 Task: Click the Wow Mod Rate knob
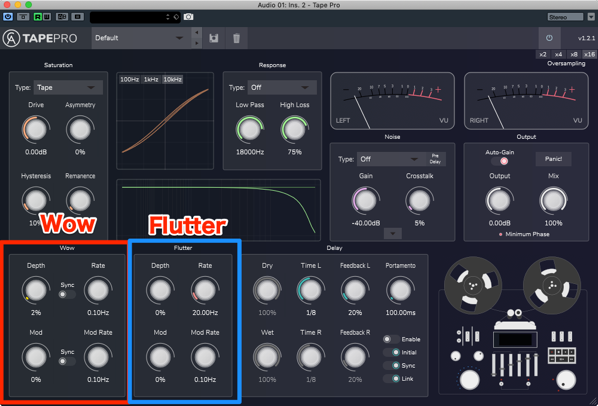[x=98, y=357]
